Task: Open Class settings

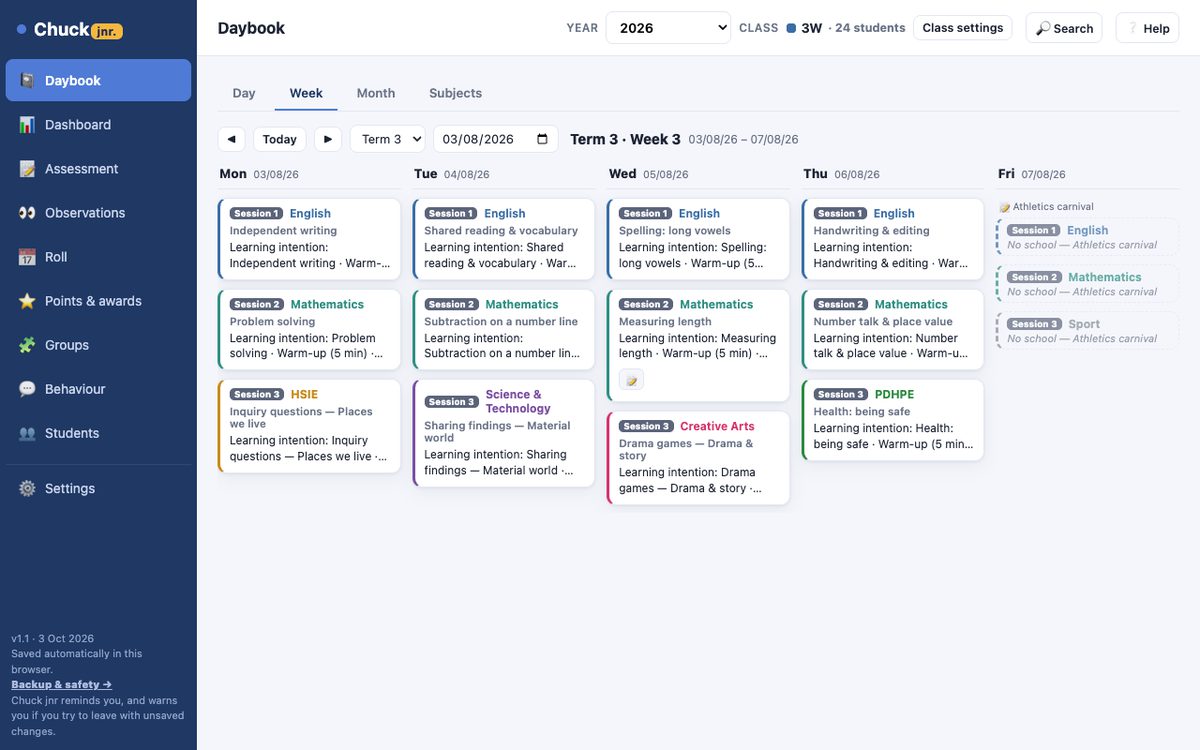Action: coord(962,28)
